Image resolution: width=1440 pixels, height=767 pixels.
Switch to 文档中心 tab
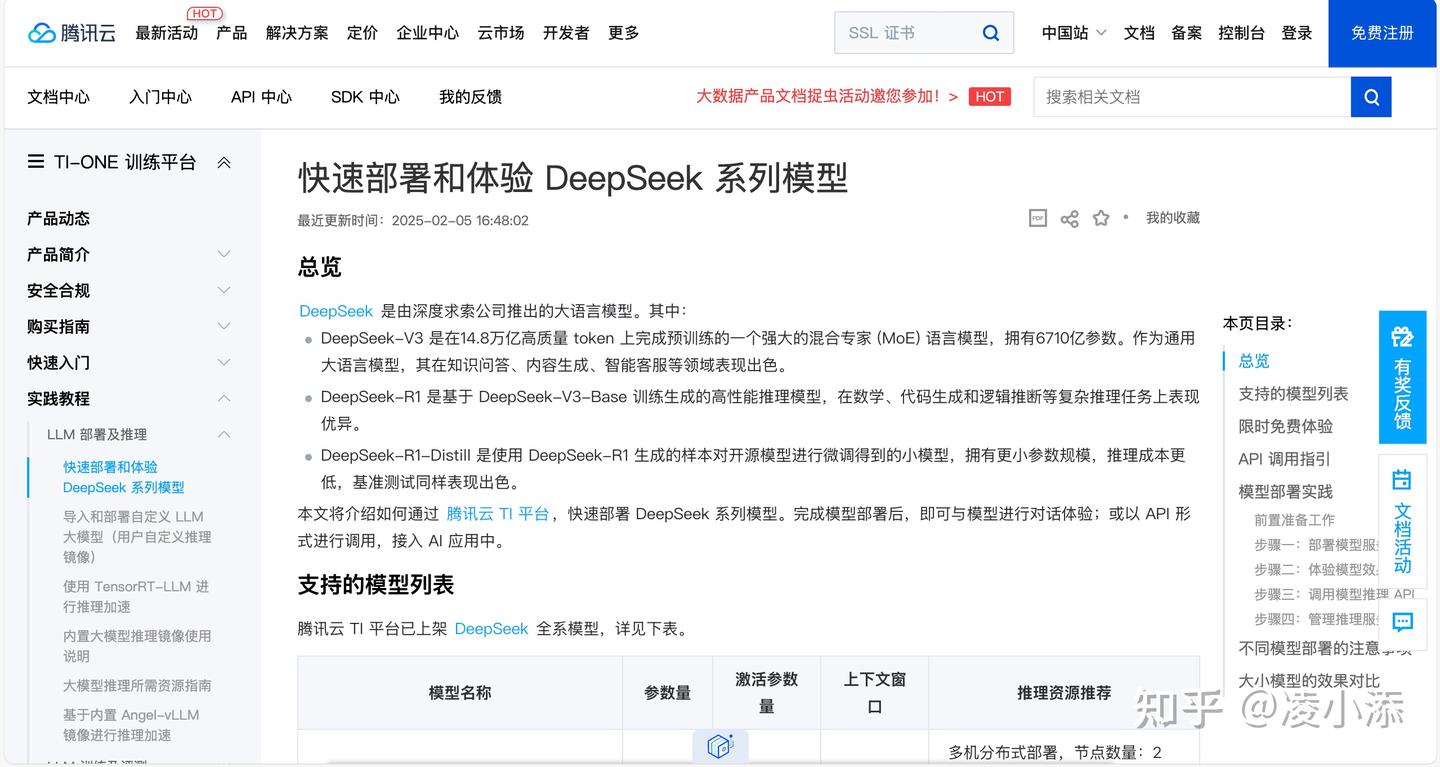(x=58, y=97)
